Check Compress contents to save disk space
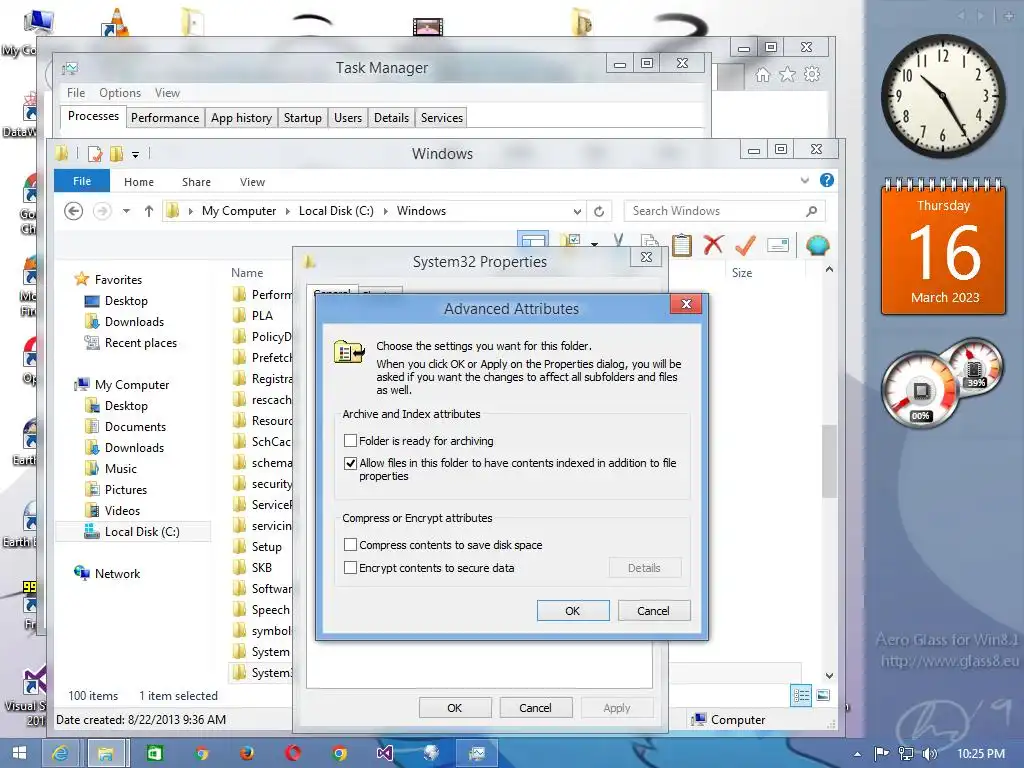 click(351, 545)
